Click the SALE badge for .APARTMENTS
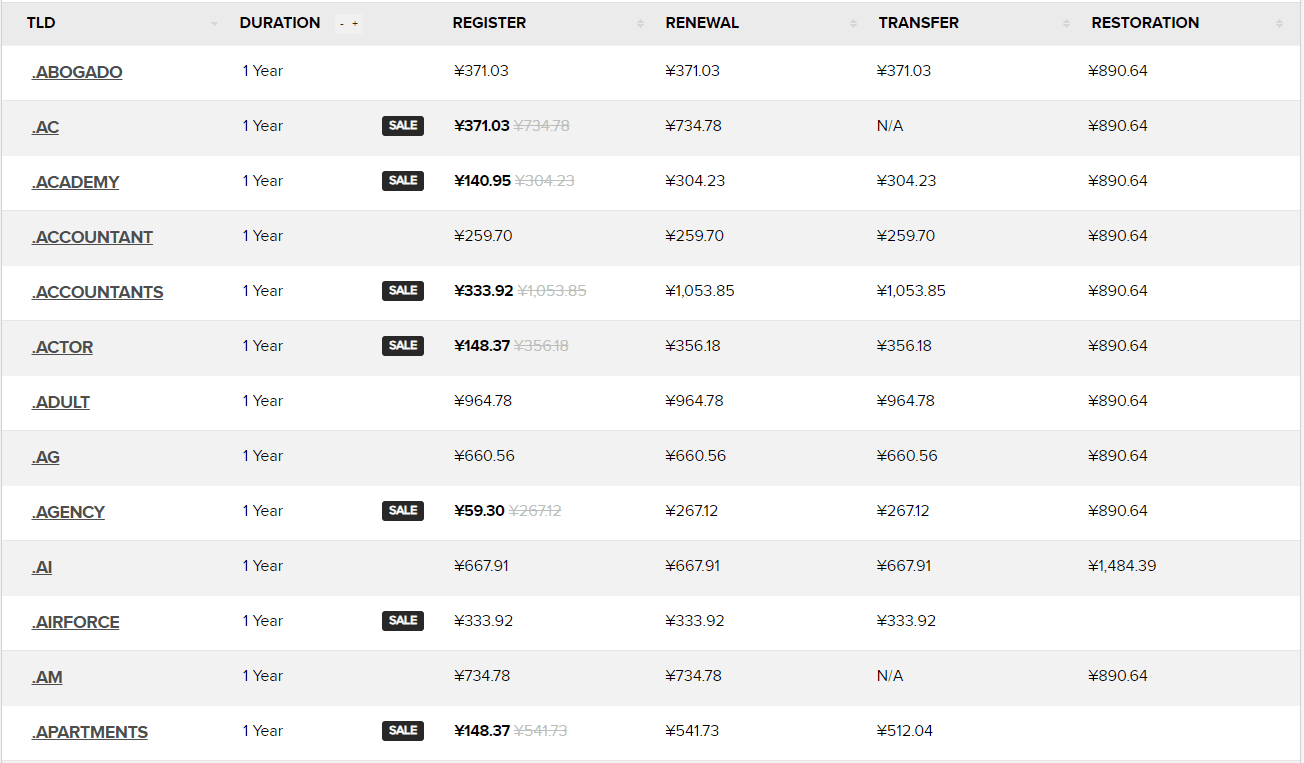1304x763 pixels. coord(403,731)
